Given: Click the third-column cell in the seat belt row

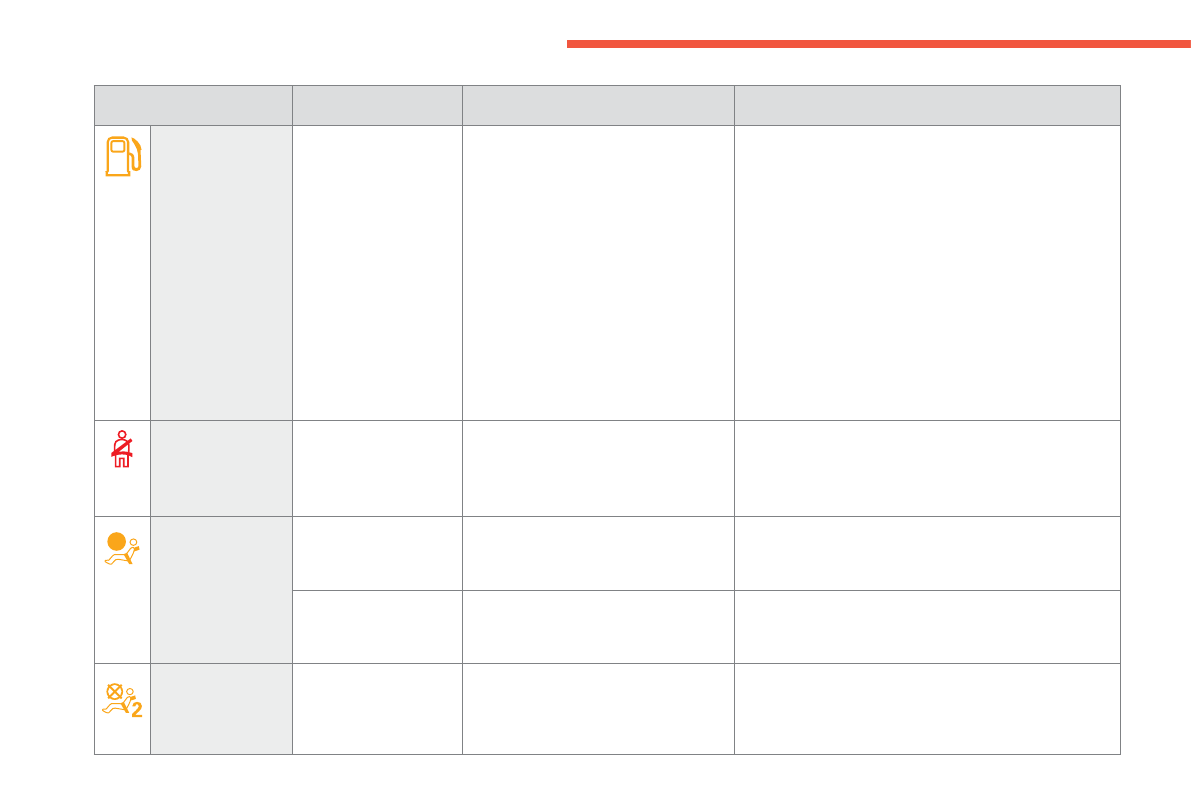Looking at the screenshot, I should pyautogui.click(x=598, y=468).
